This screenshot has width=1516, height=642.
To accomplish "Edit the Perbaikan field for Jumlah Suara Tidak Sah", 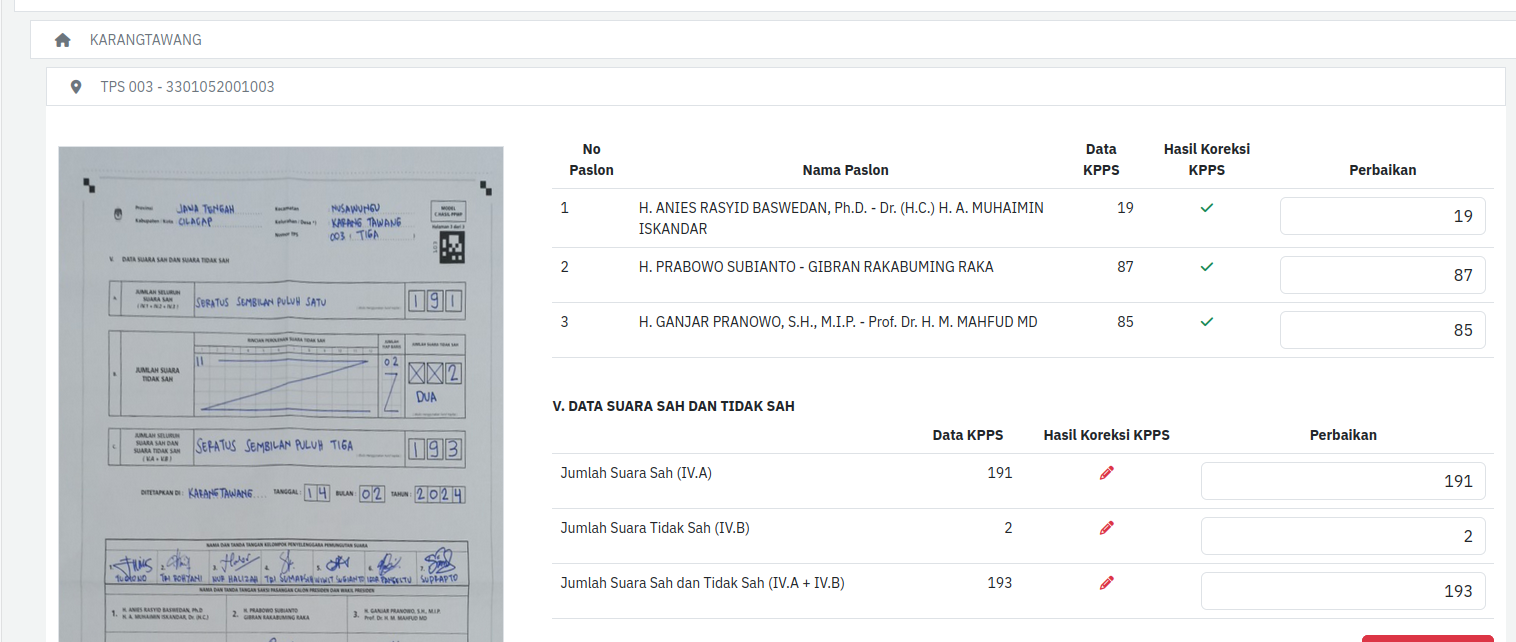I will coord(1342,536).
